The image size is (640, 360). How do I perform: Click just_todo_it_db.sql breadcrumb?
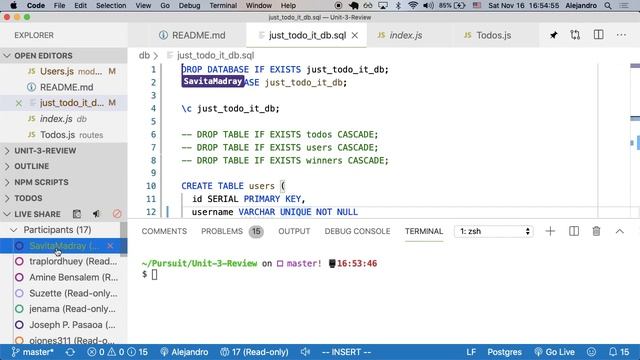[x=216, y=55]
